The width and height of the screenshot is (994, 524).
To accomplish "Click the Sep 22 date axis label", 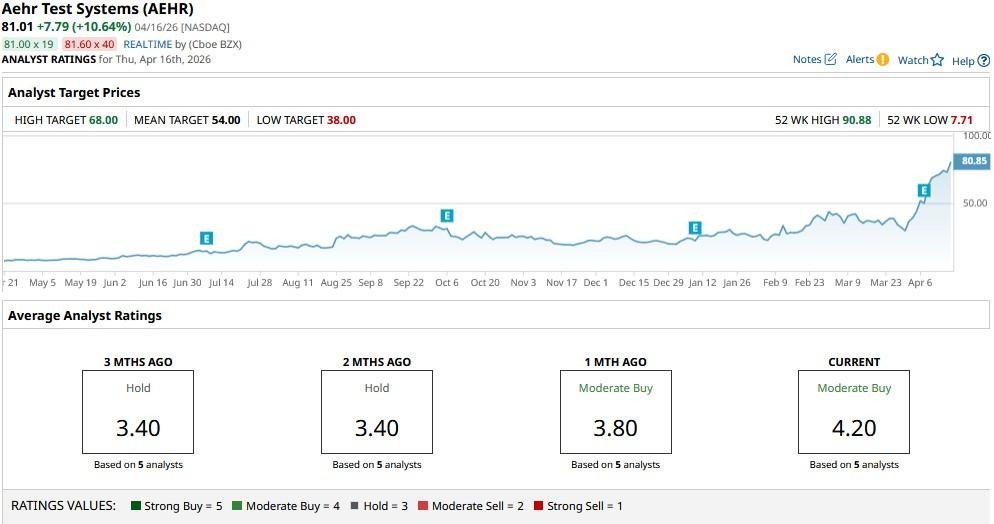I will tap(408, 283).
